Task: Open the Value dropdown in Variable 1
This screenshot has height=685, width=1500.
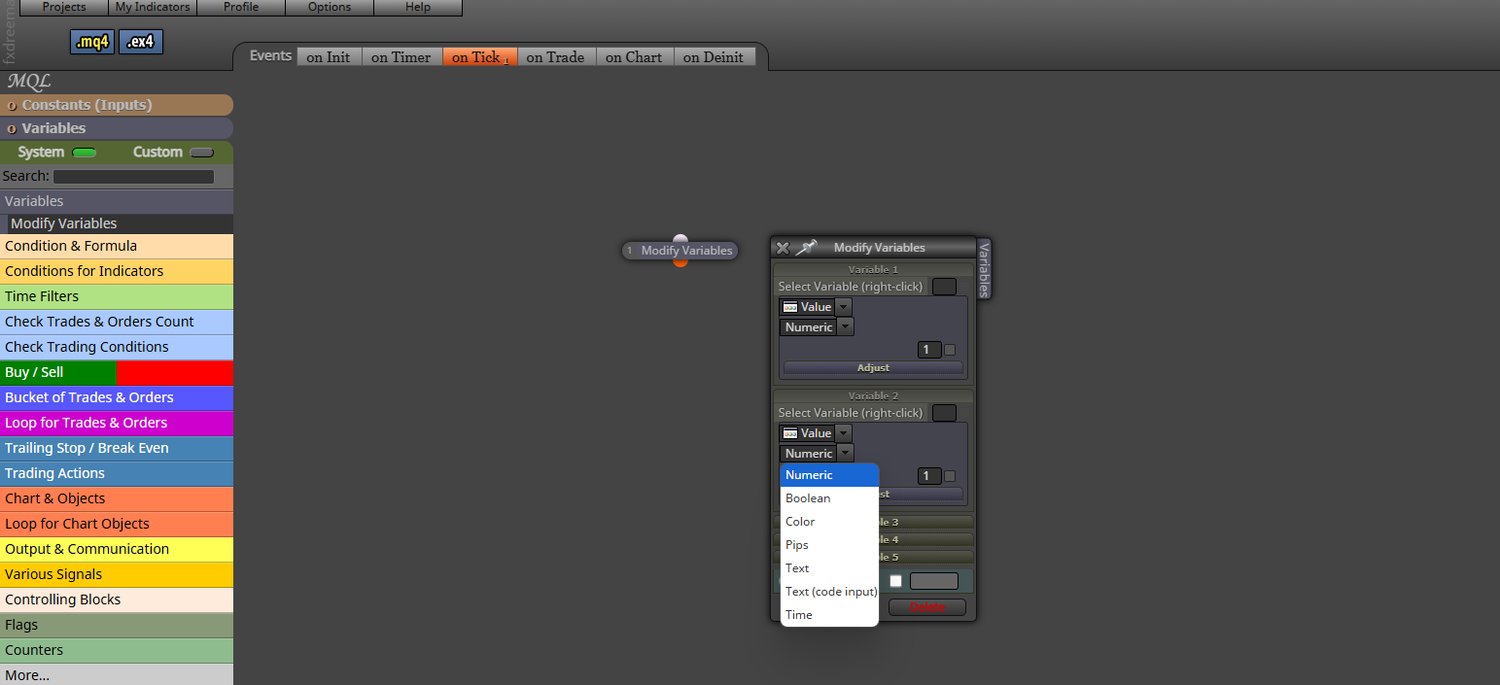Action: coord(842,306)
